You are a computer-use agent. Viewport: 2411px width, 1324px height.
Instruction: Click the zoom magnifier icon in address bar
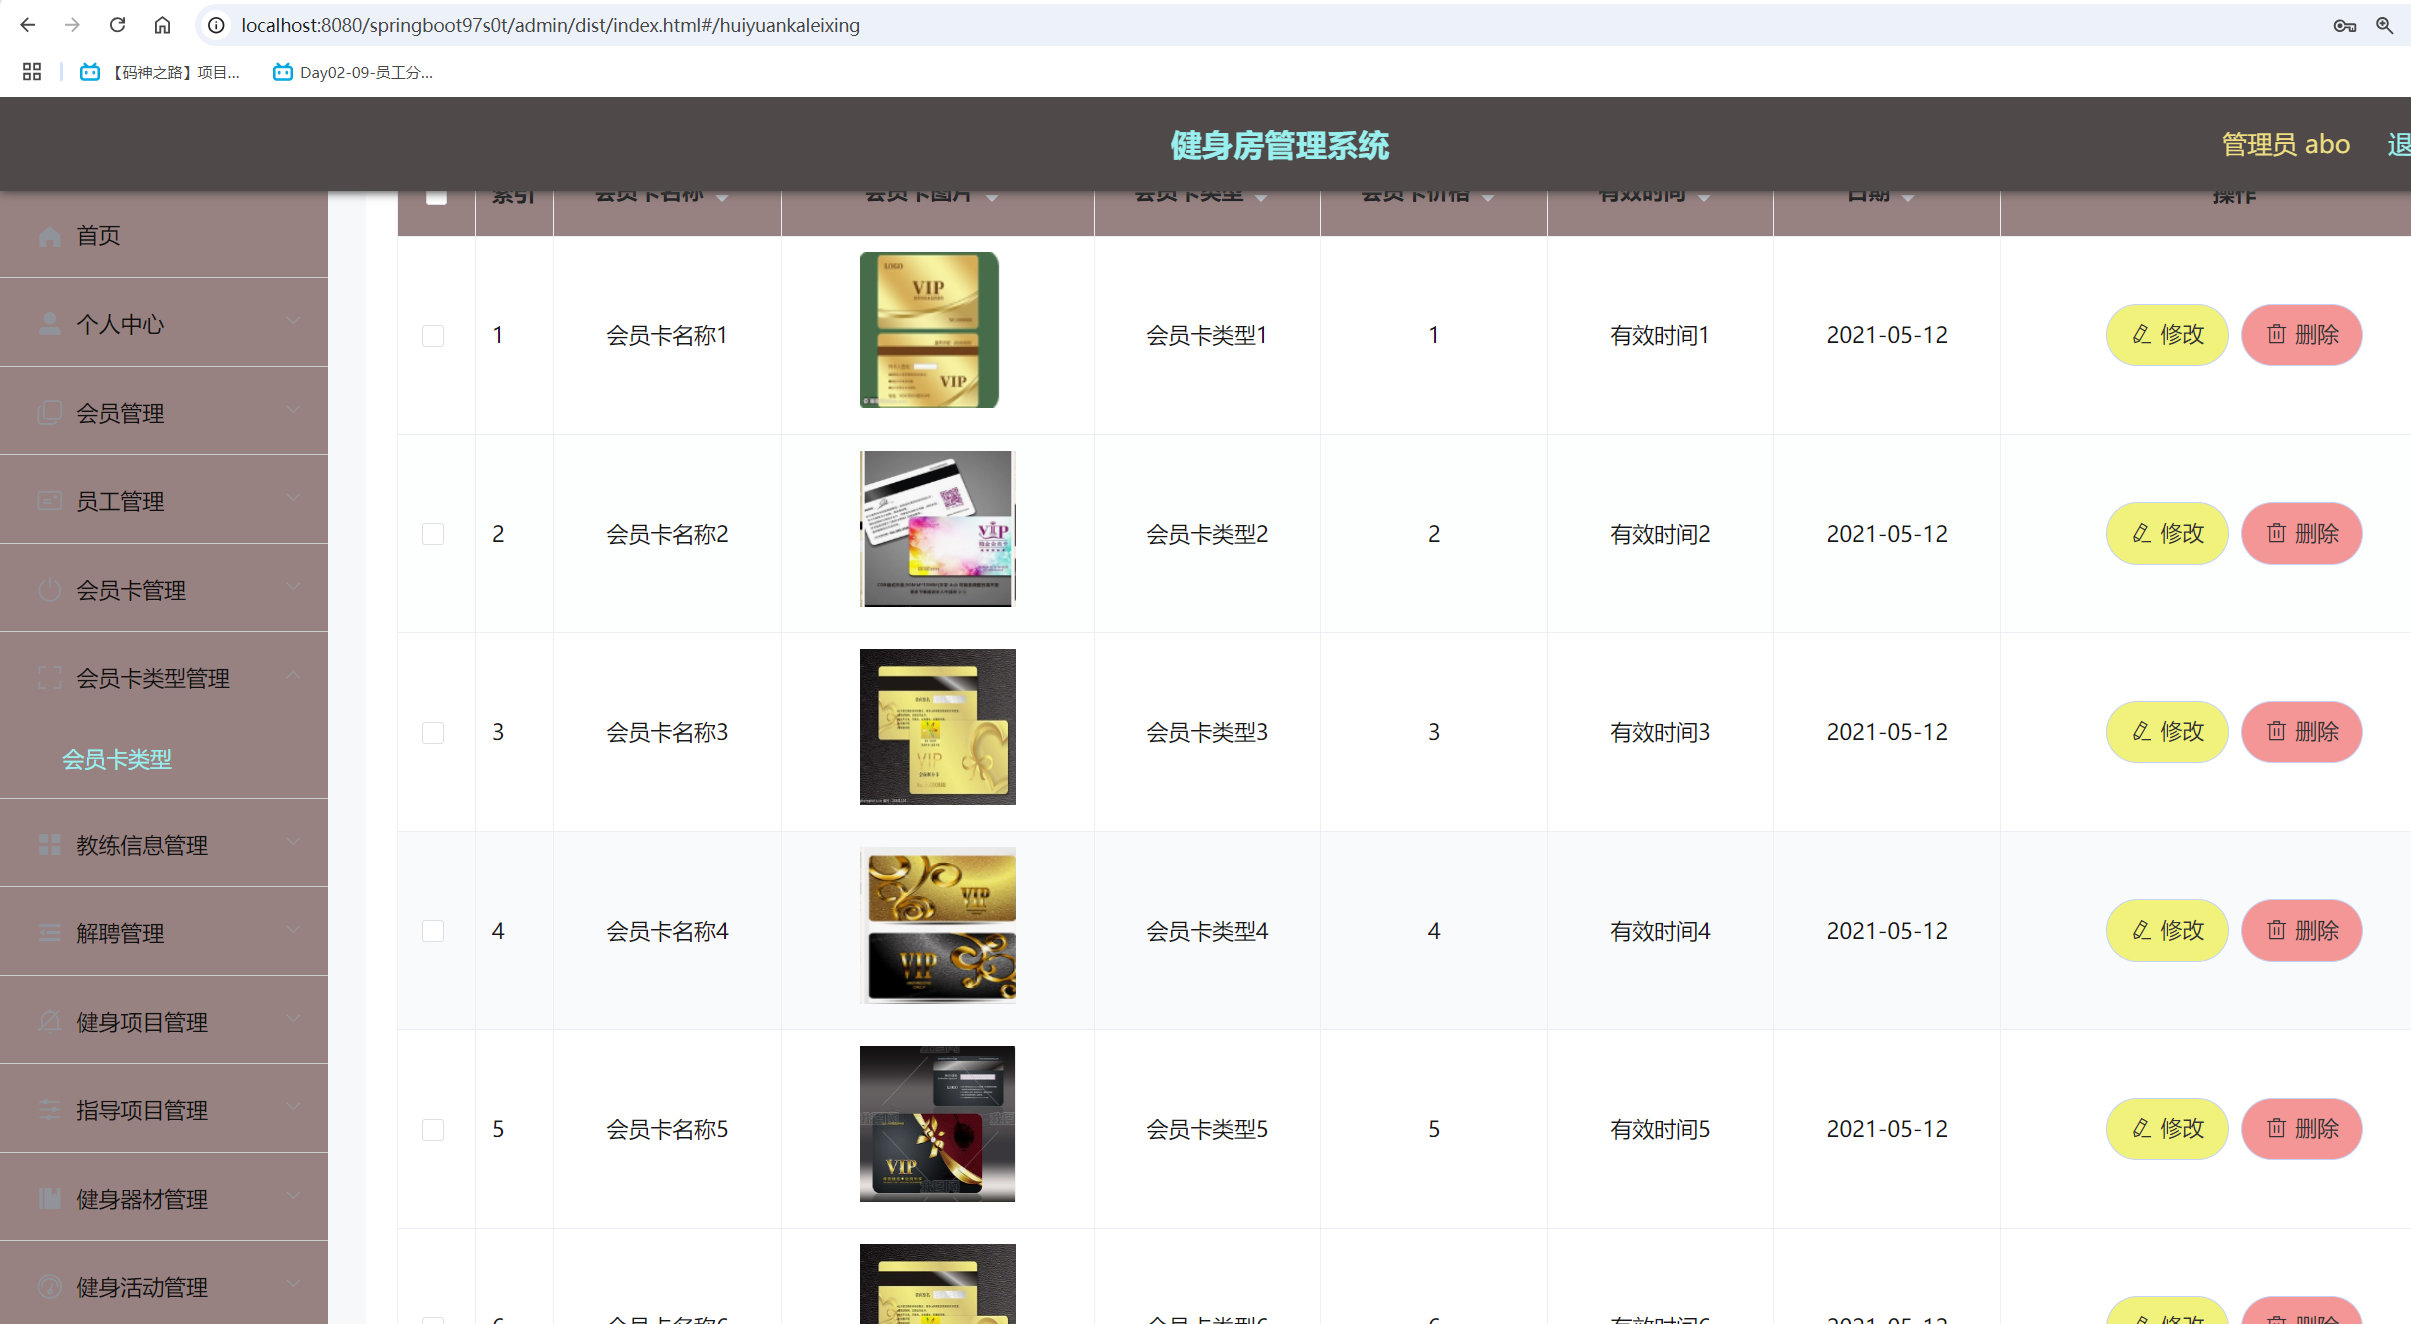coord(2385,25)
